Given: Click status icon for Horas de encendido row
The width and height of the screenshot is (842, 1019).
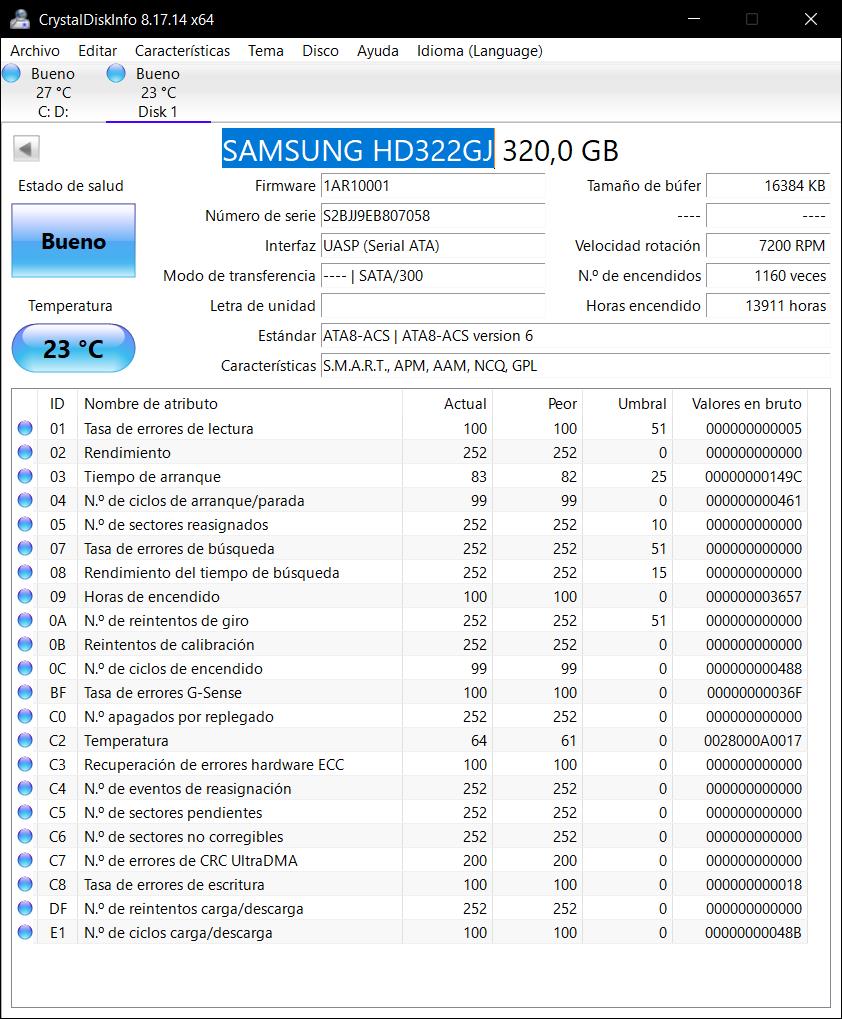Looking at the screenshot, I should pos(25,597).
